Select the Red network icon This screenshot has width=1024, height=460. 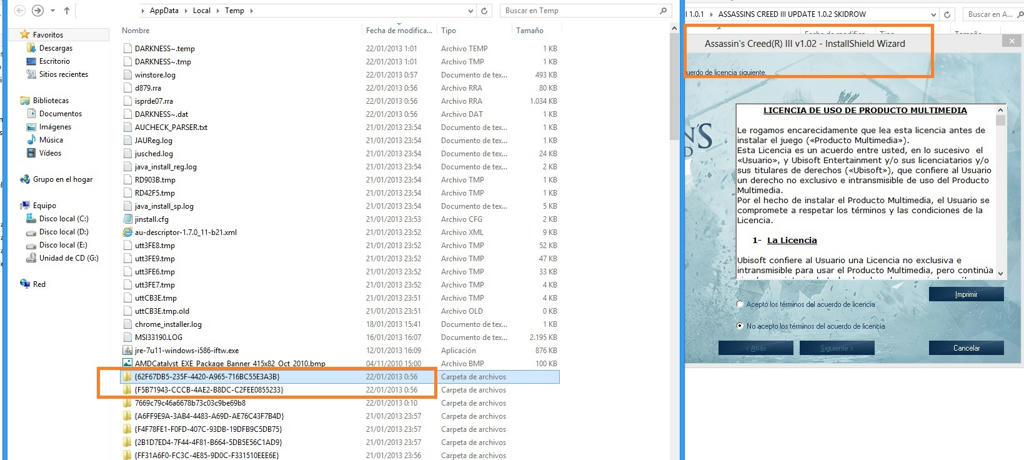(25, 284)
